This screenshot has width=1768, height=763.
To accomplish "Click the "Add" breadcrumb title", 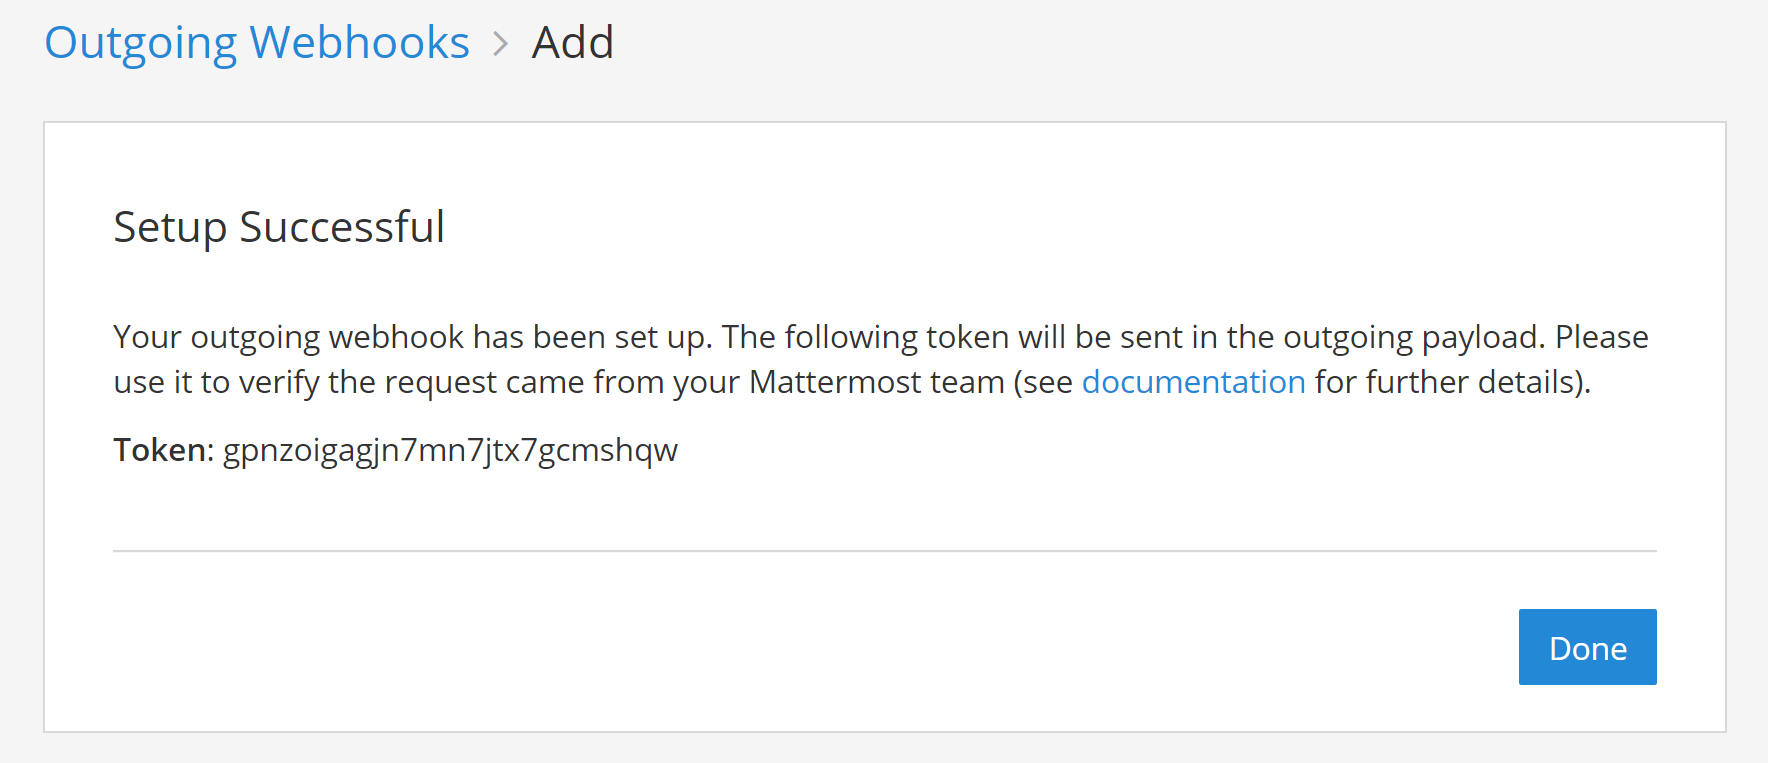I will tap(572, 43).
